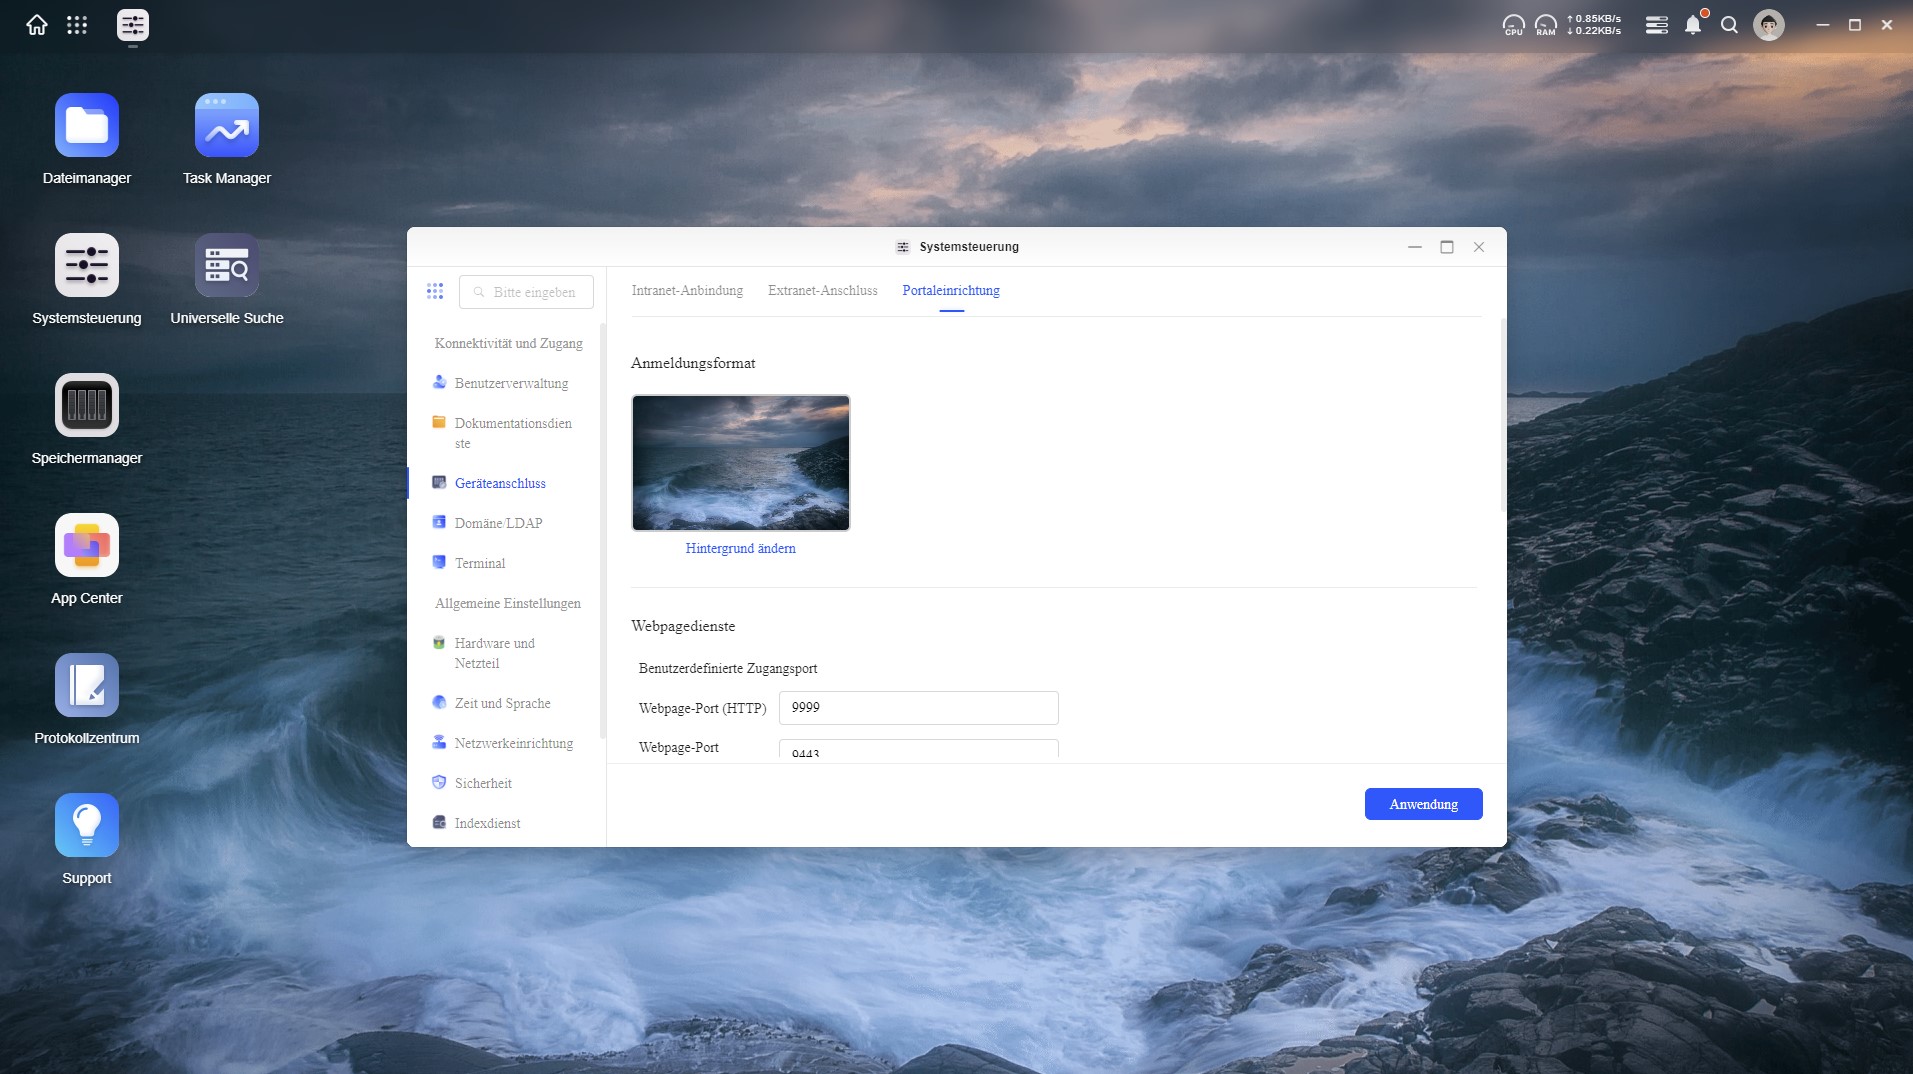Viewport: 1913px width, 1074px height.
Task: Click the Webpage-Port (HTTP) input field
Action: click(x=918, y=708)
